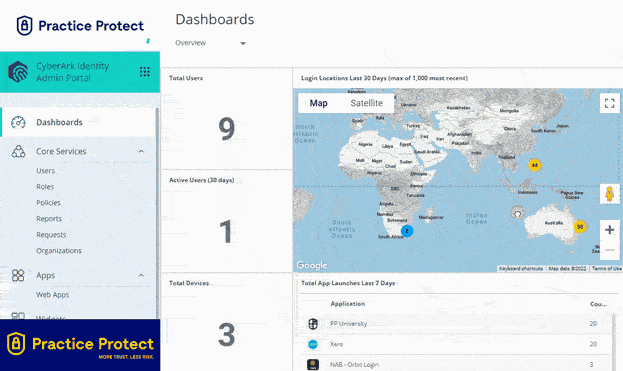Viewport: 623px width, 371px height.
Task: Collapse the Apps section
Action: point(141,275)
